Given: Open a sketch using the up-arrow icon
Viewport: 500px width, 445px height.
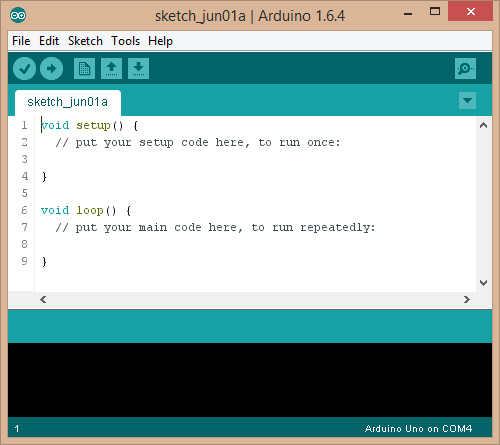Looking at the screenshot, I should [x=111, y=69].
